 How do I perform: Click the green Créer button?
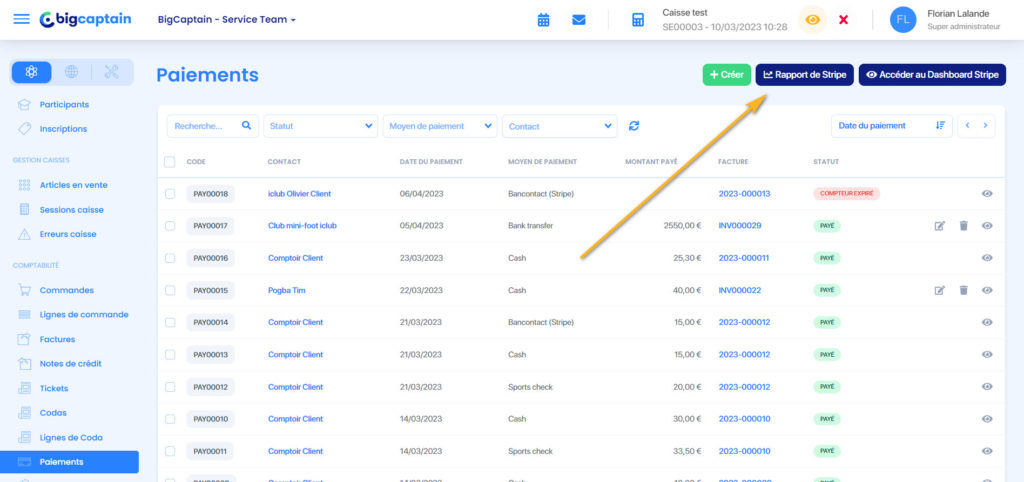726,74
